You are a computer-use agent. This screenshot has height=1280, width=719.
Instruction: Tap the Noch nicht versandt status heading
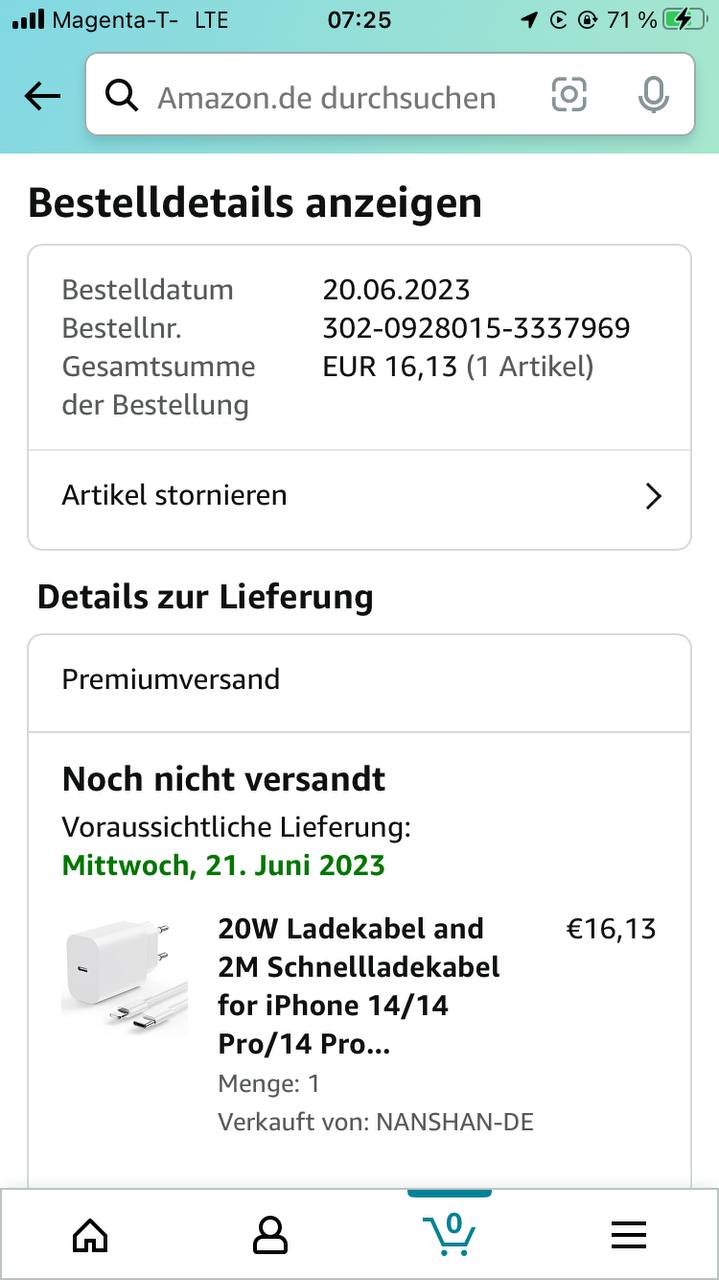tap(224, 779)
